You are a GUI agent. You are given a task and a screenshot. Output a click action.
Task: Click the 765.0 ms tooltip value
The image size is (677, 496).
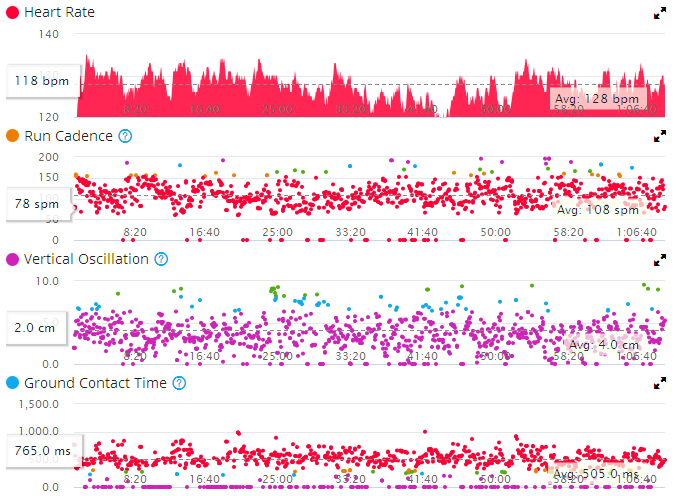[42, 451]
